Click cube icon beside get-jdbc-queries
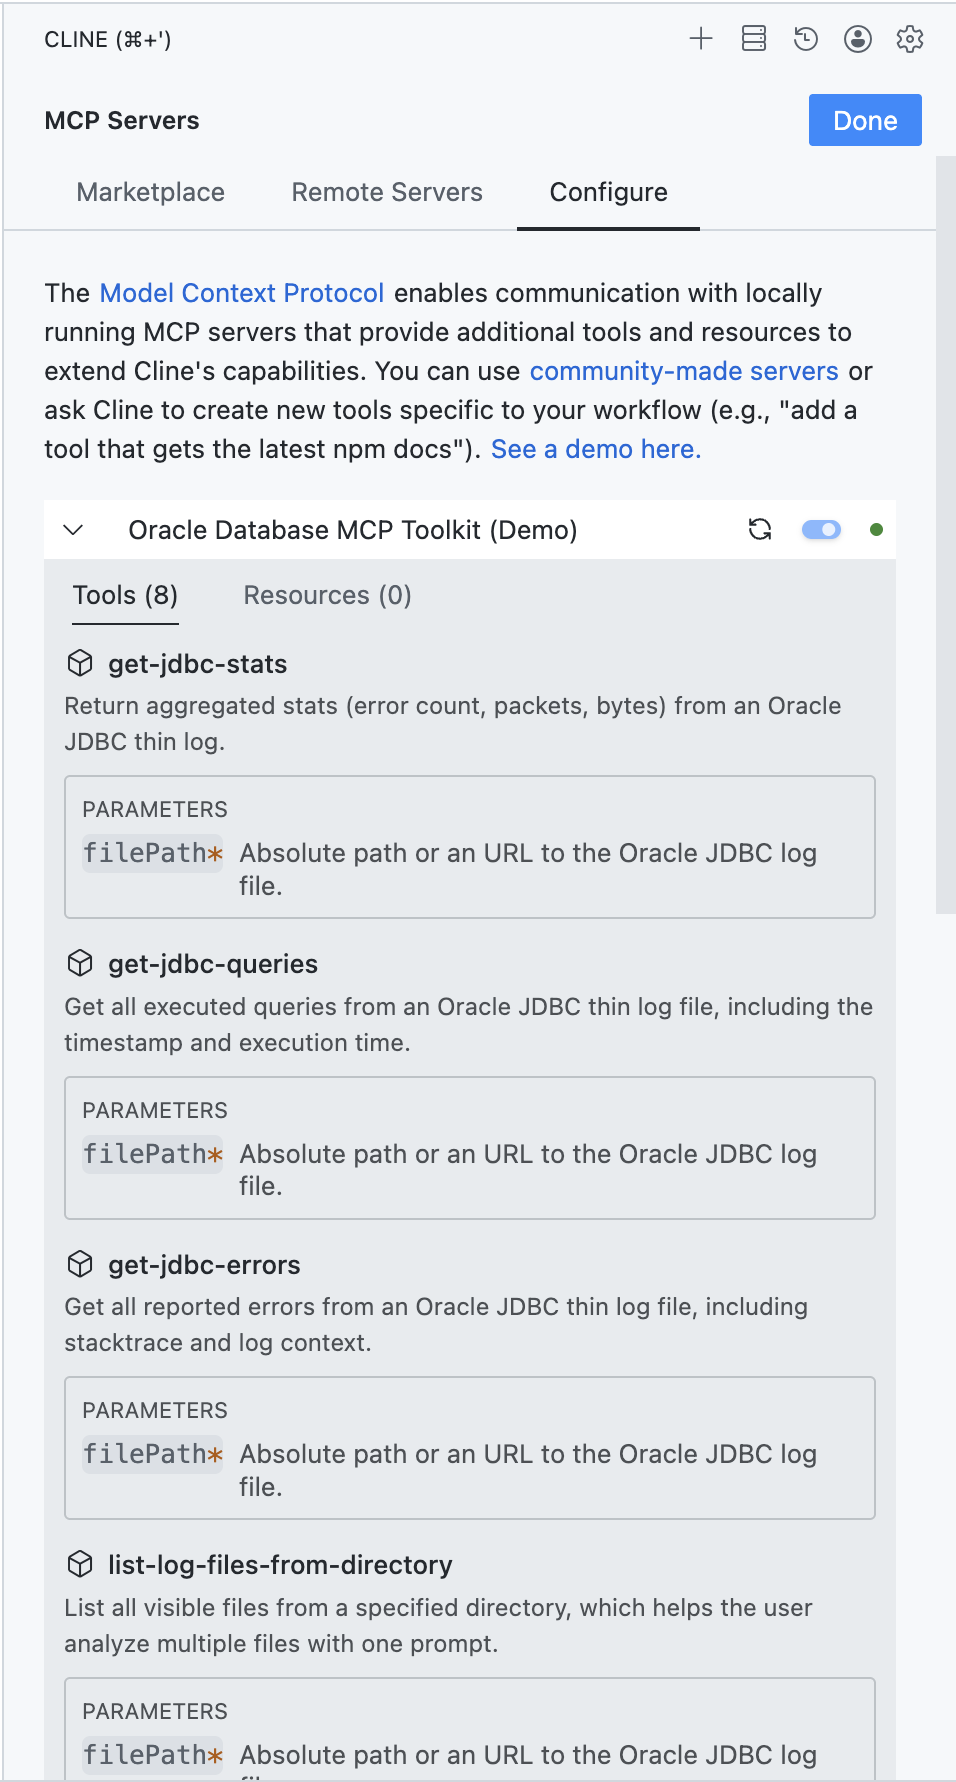Screen dimensions: 956x1782 coord(80,963)
